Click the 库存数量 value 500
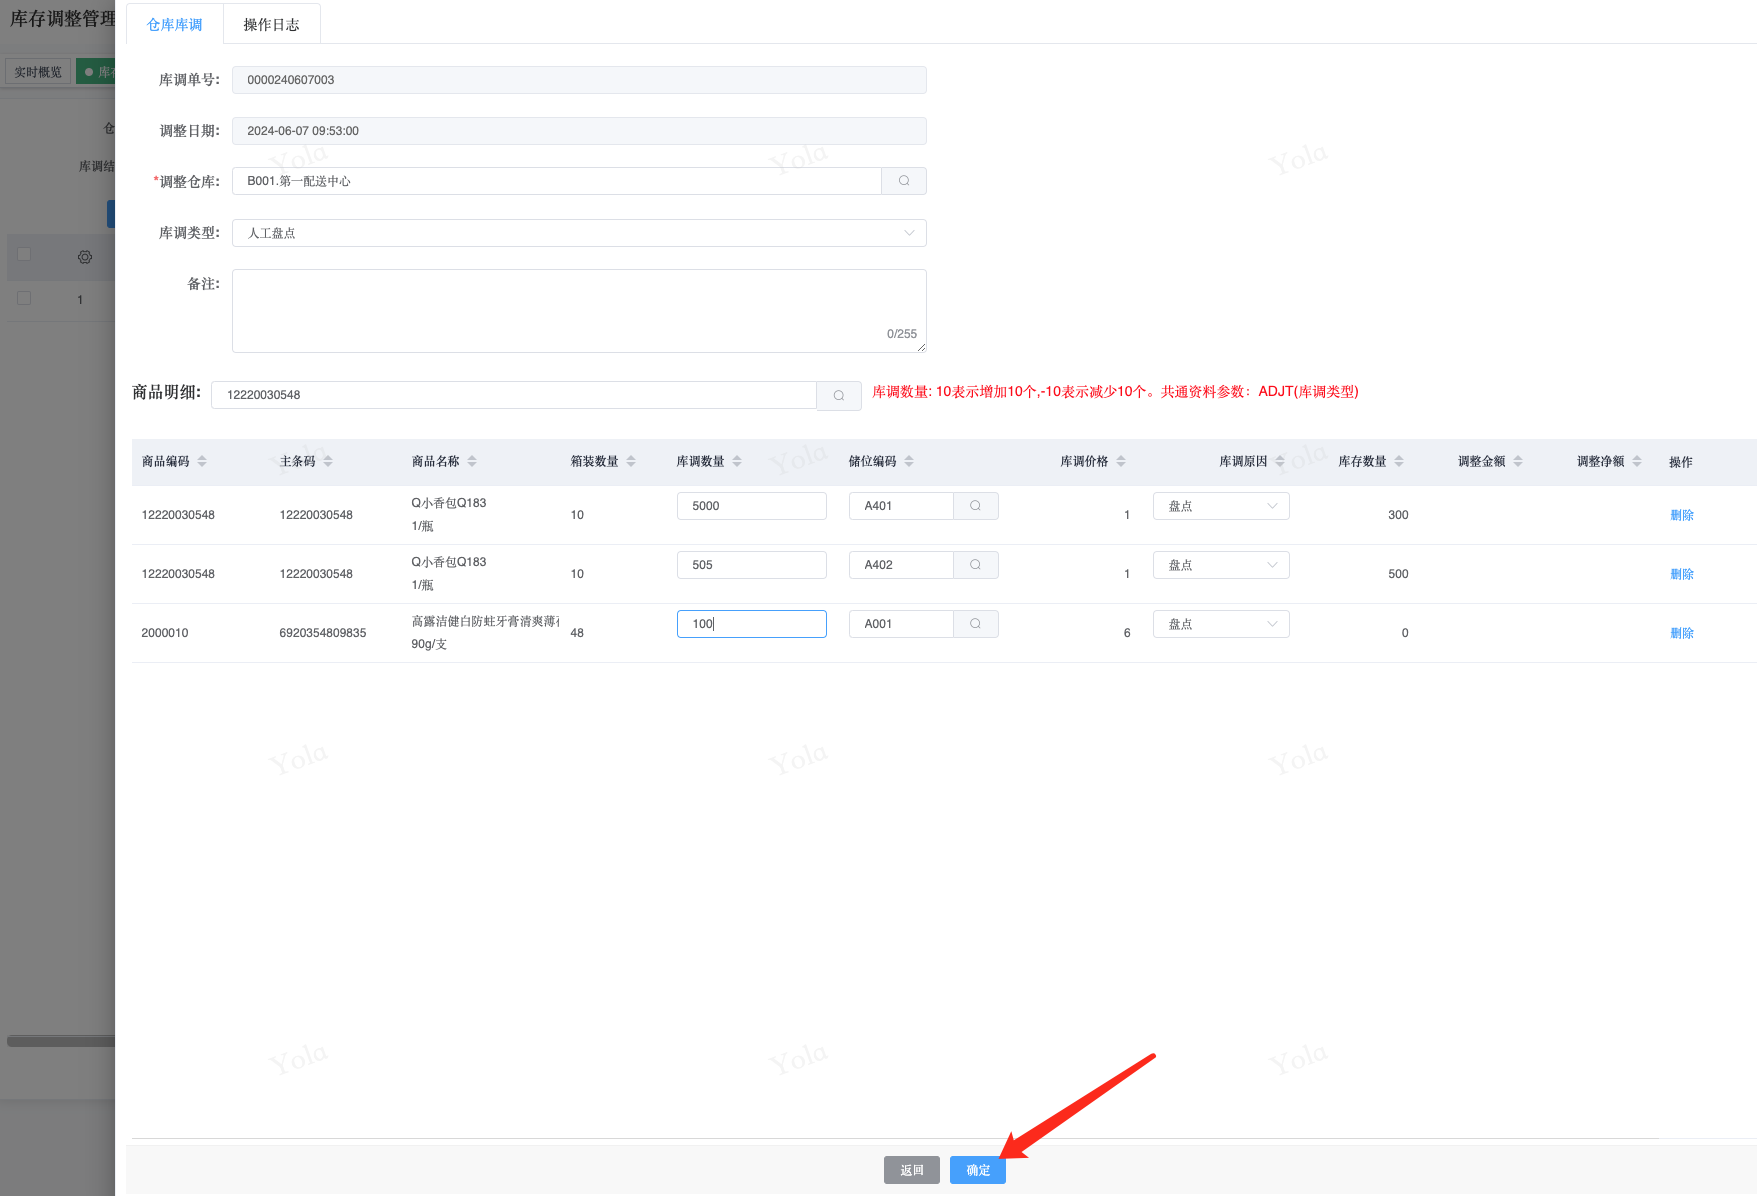Image resolution: width=1757 pixels, height=1196 pixels. click(1398, 574)
